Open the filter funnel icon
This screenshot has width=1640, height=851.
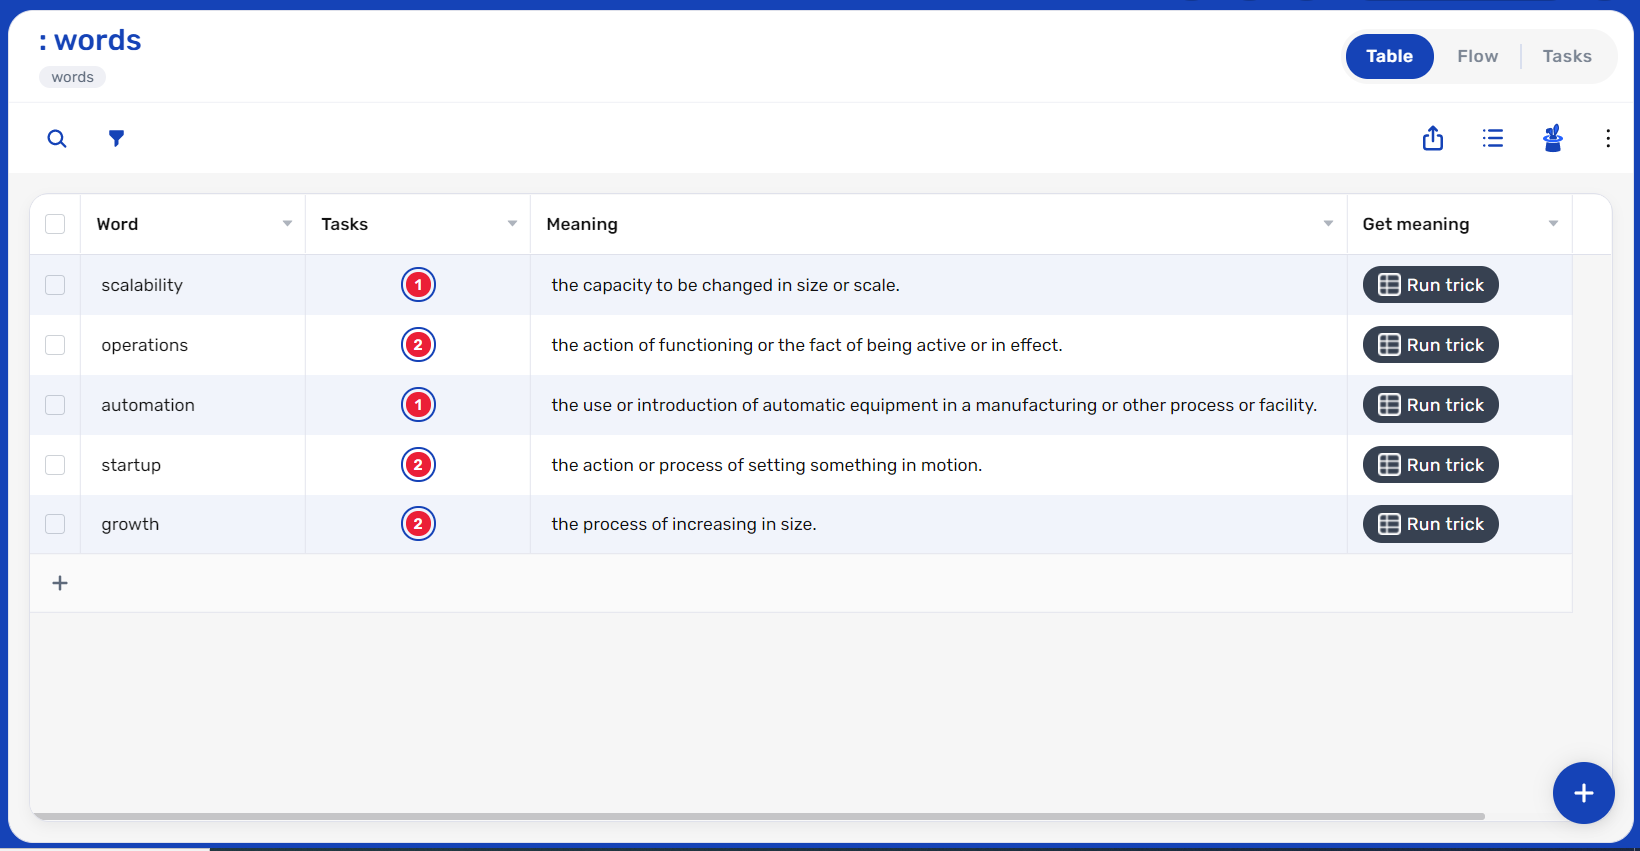[x=116, y=138]
